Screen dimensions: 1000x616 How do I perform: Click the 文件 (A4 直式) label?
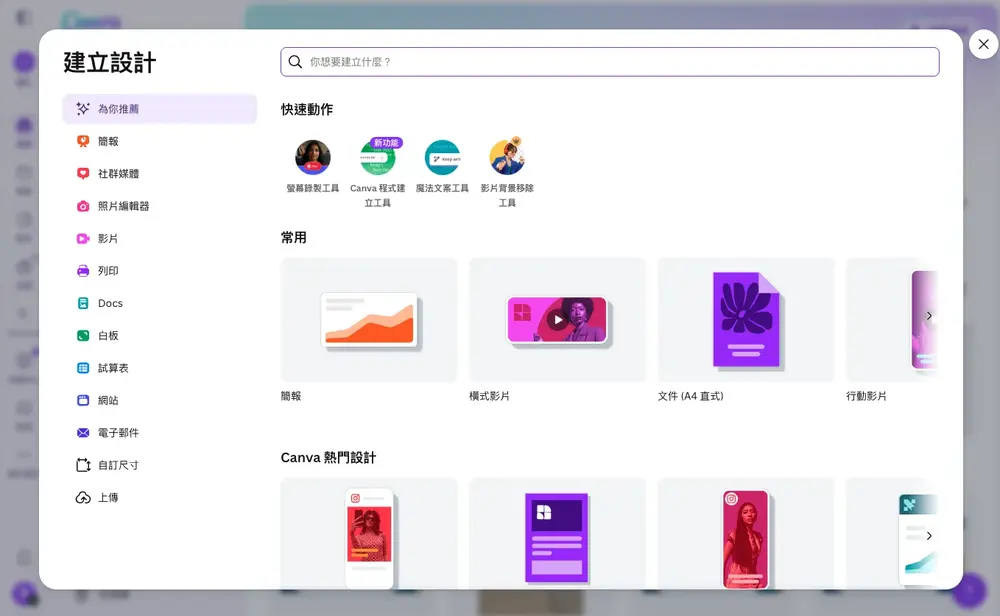(x=691, y=396)
